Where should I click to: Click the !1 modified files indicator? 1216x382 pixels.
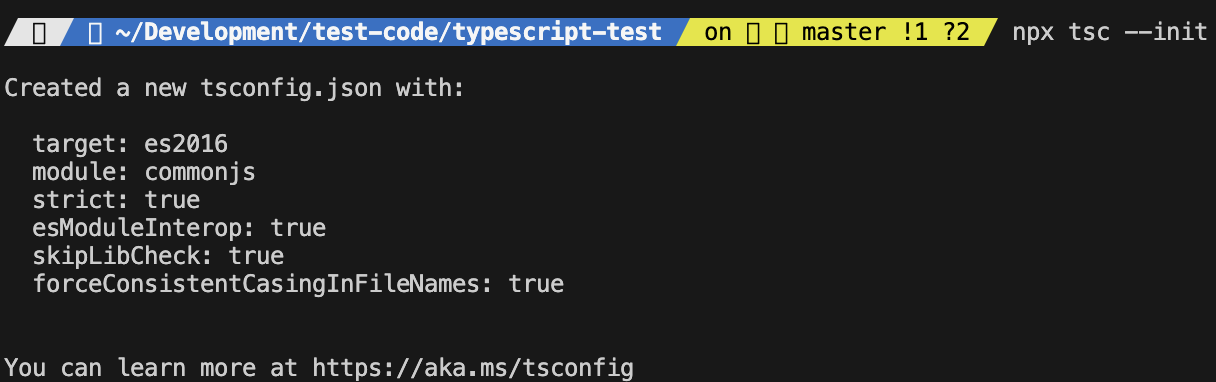coord(915,33)
